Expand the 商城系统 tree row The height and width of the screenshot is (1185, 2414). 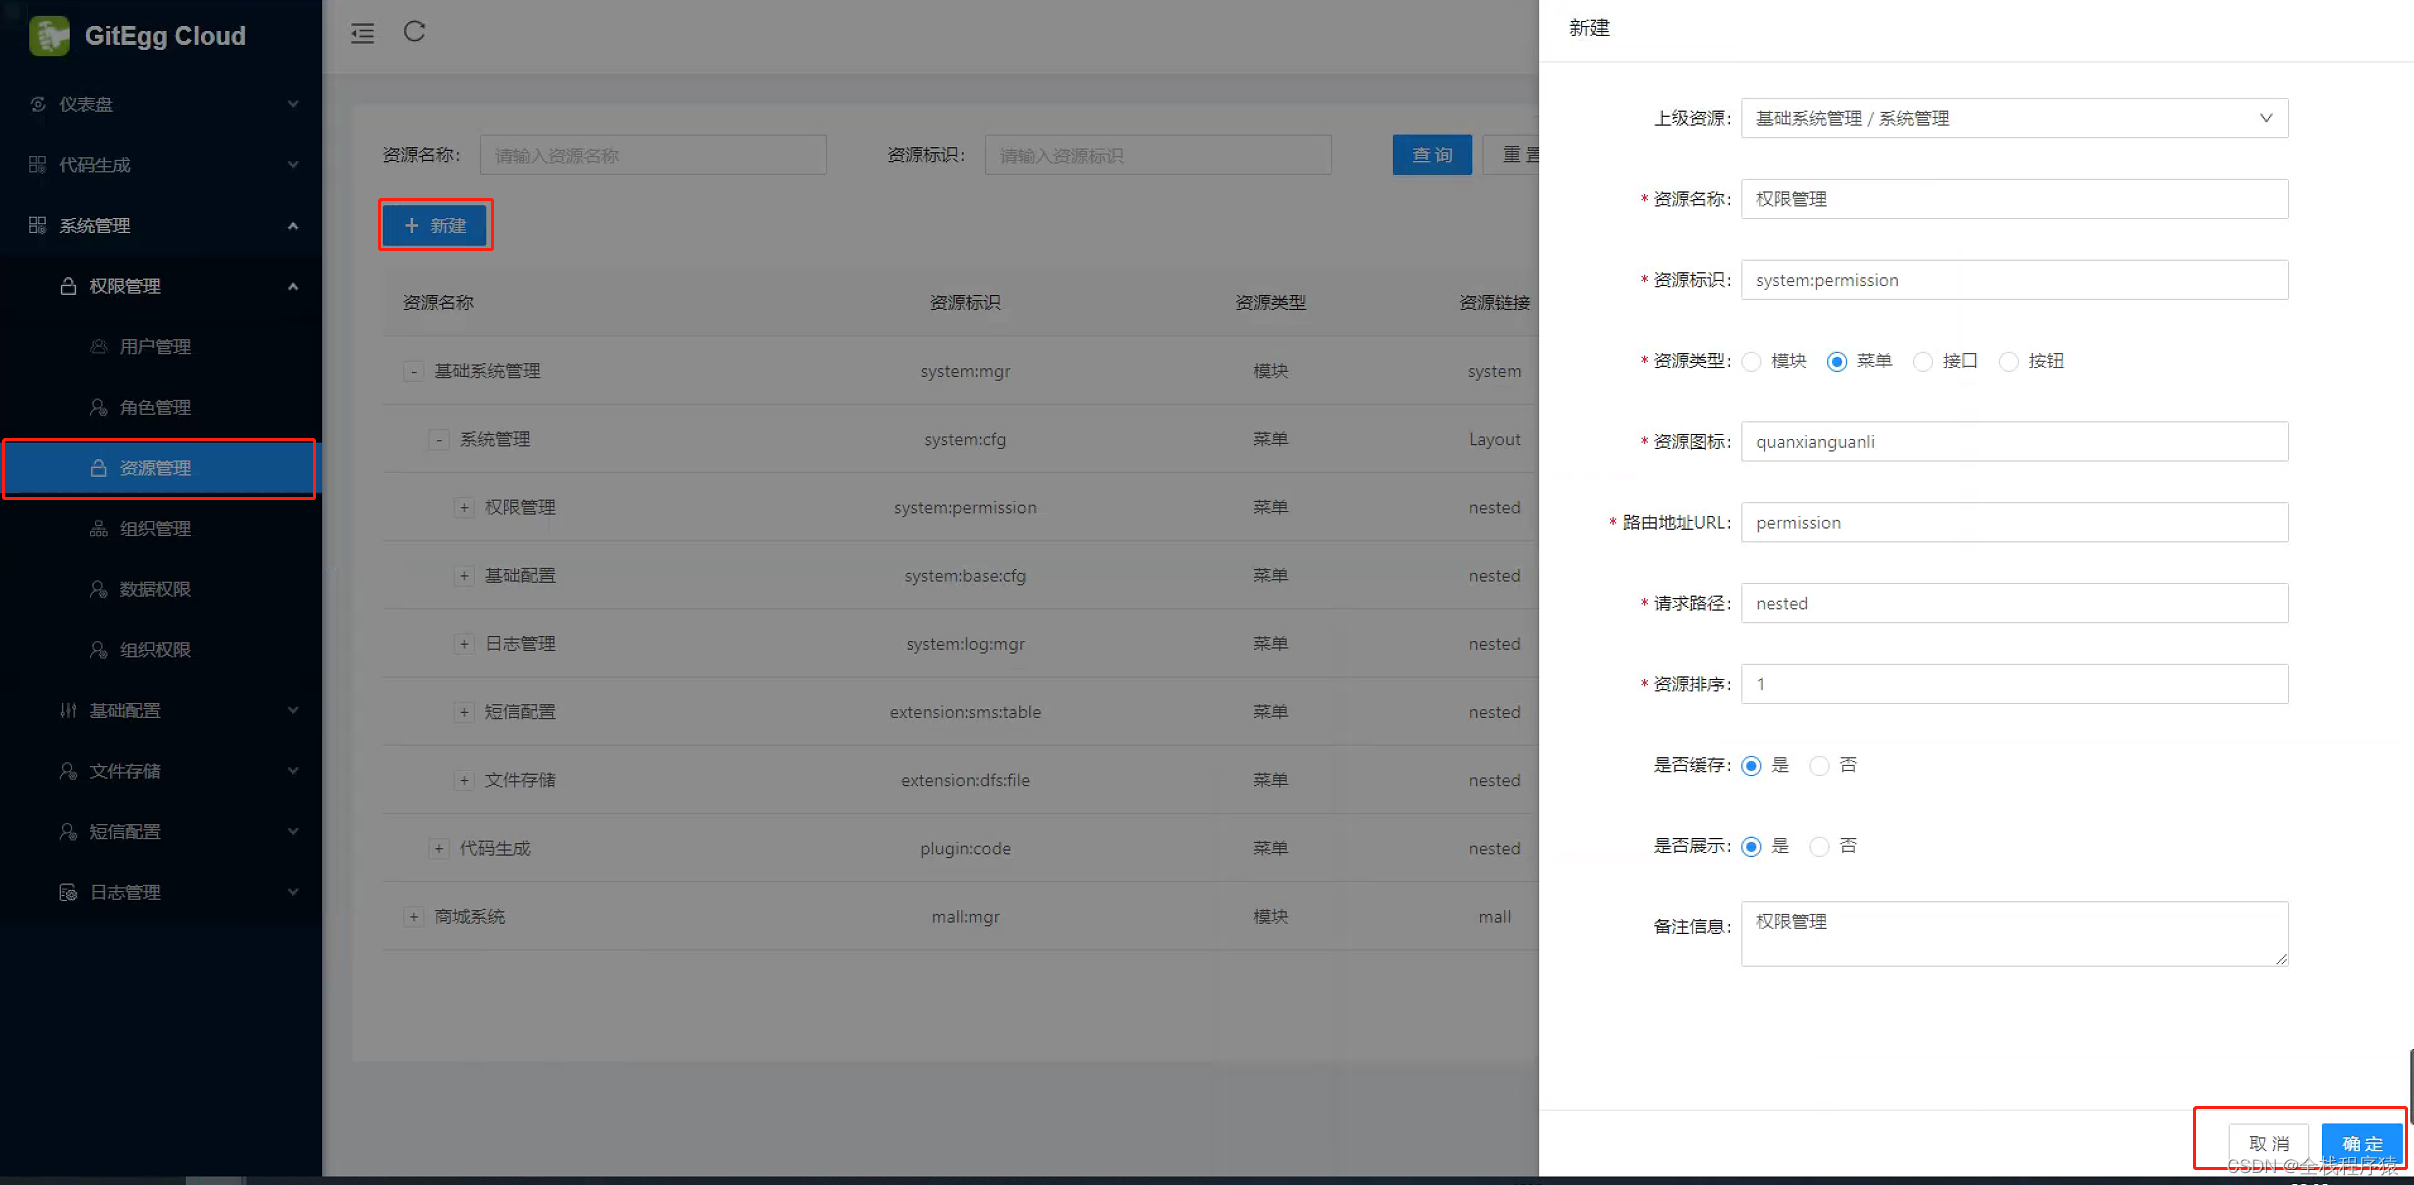point(413,917)
